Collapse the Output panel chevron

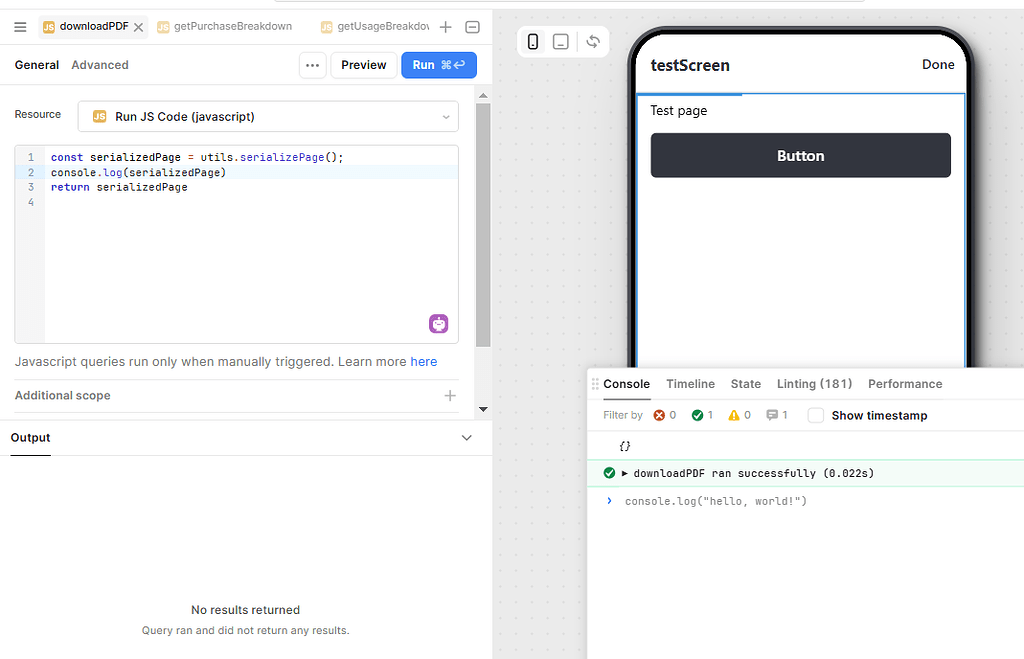[466, 437]
